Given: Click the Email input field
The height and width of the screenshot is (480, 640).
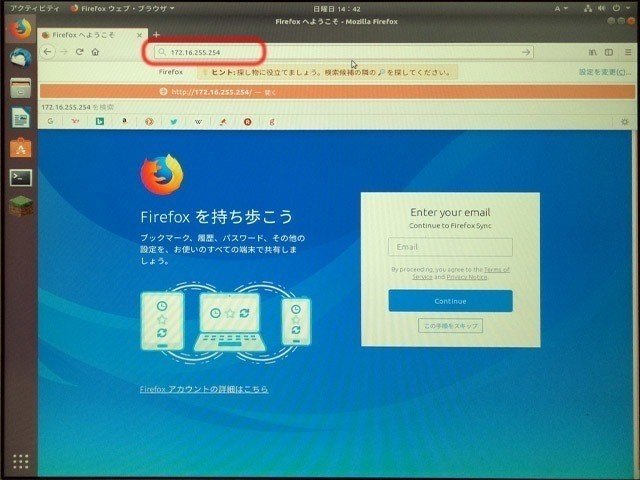Looking at the screenshot, I should tap(450, 247).
